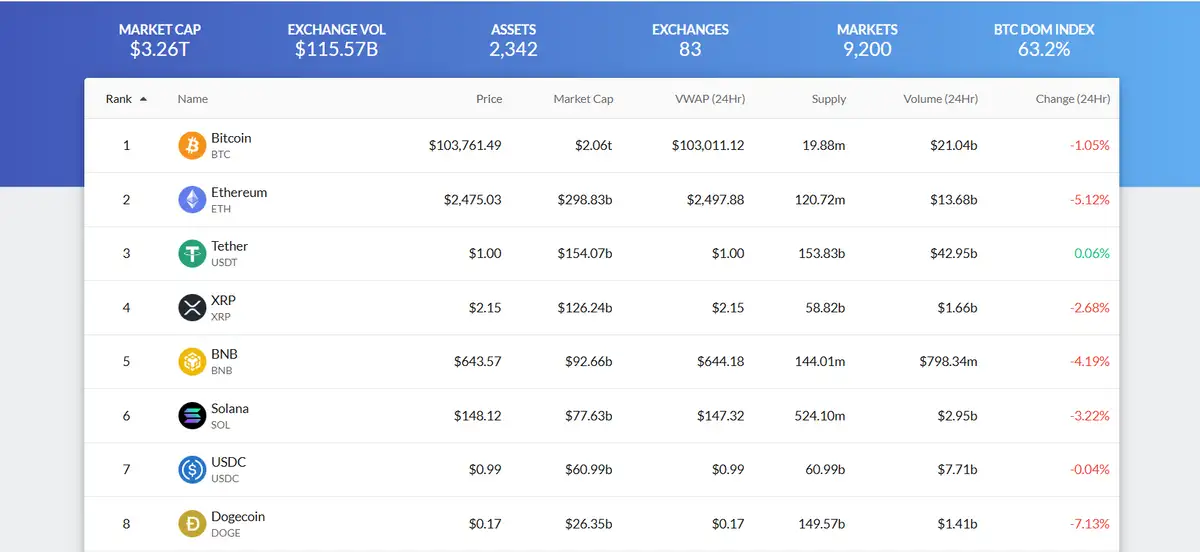Click XRP change -2.68%
The height and width of the screenshot is (552, 1200).
click(x=1090, y=307)
